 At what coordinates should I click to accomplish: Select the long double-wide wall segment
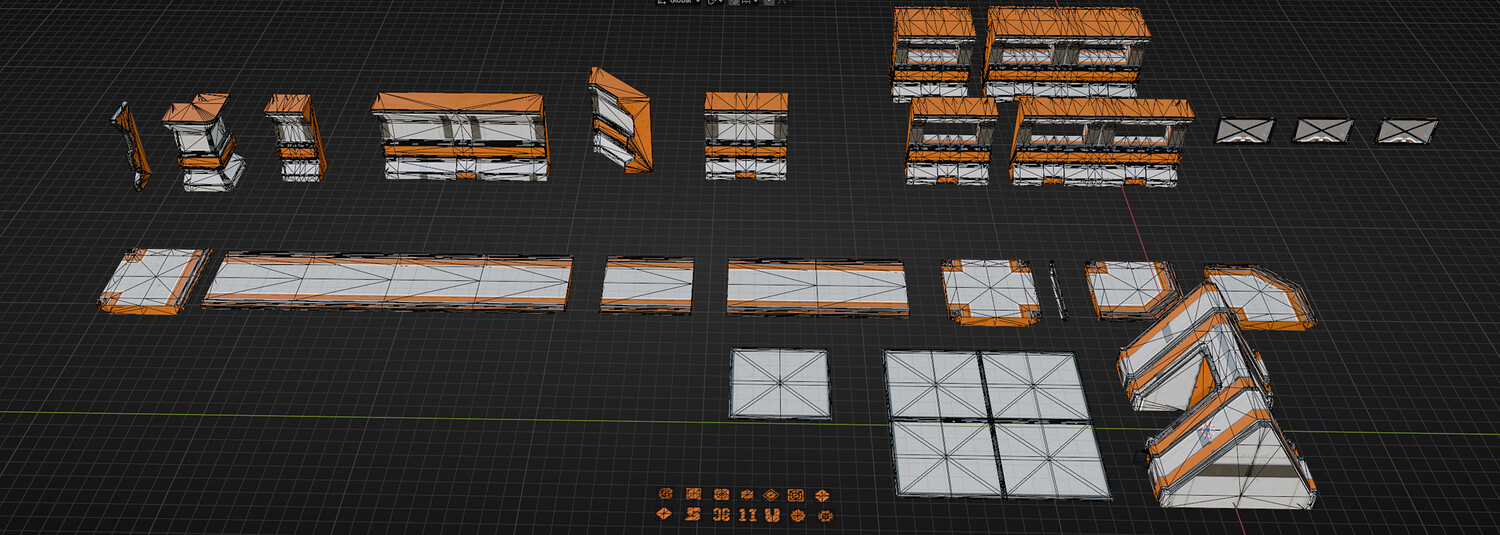tap(462, 136)
